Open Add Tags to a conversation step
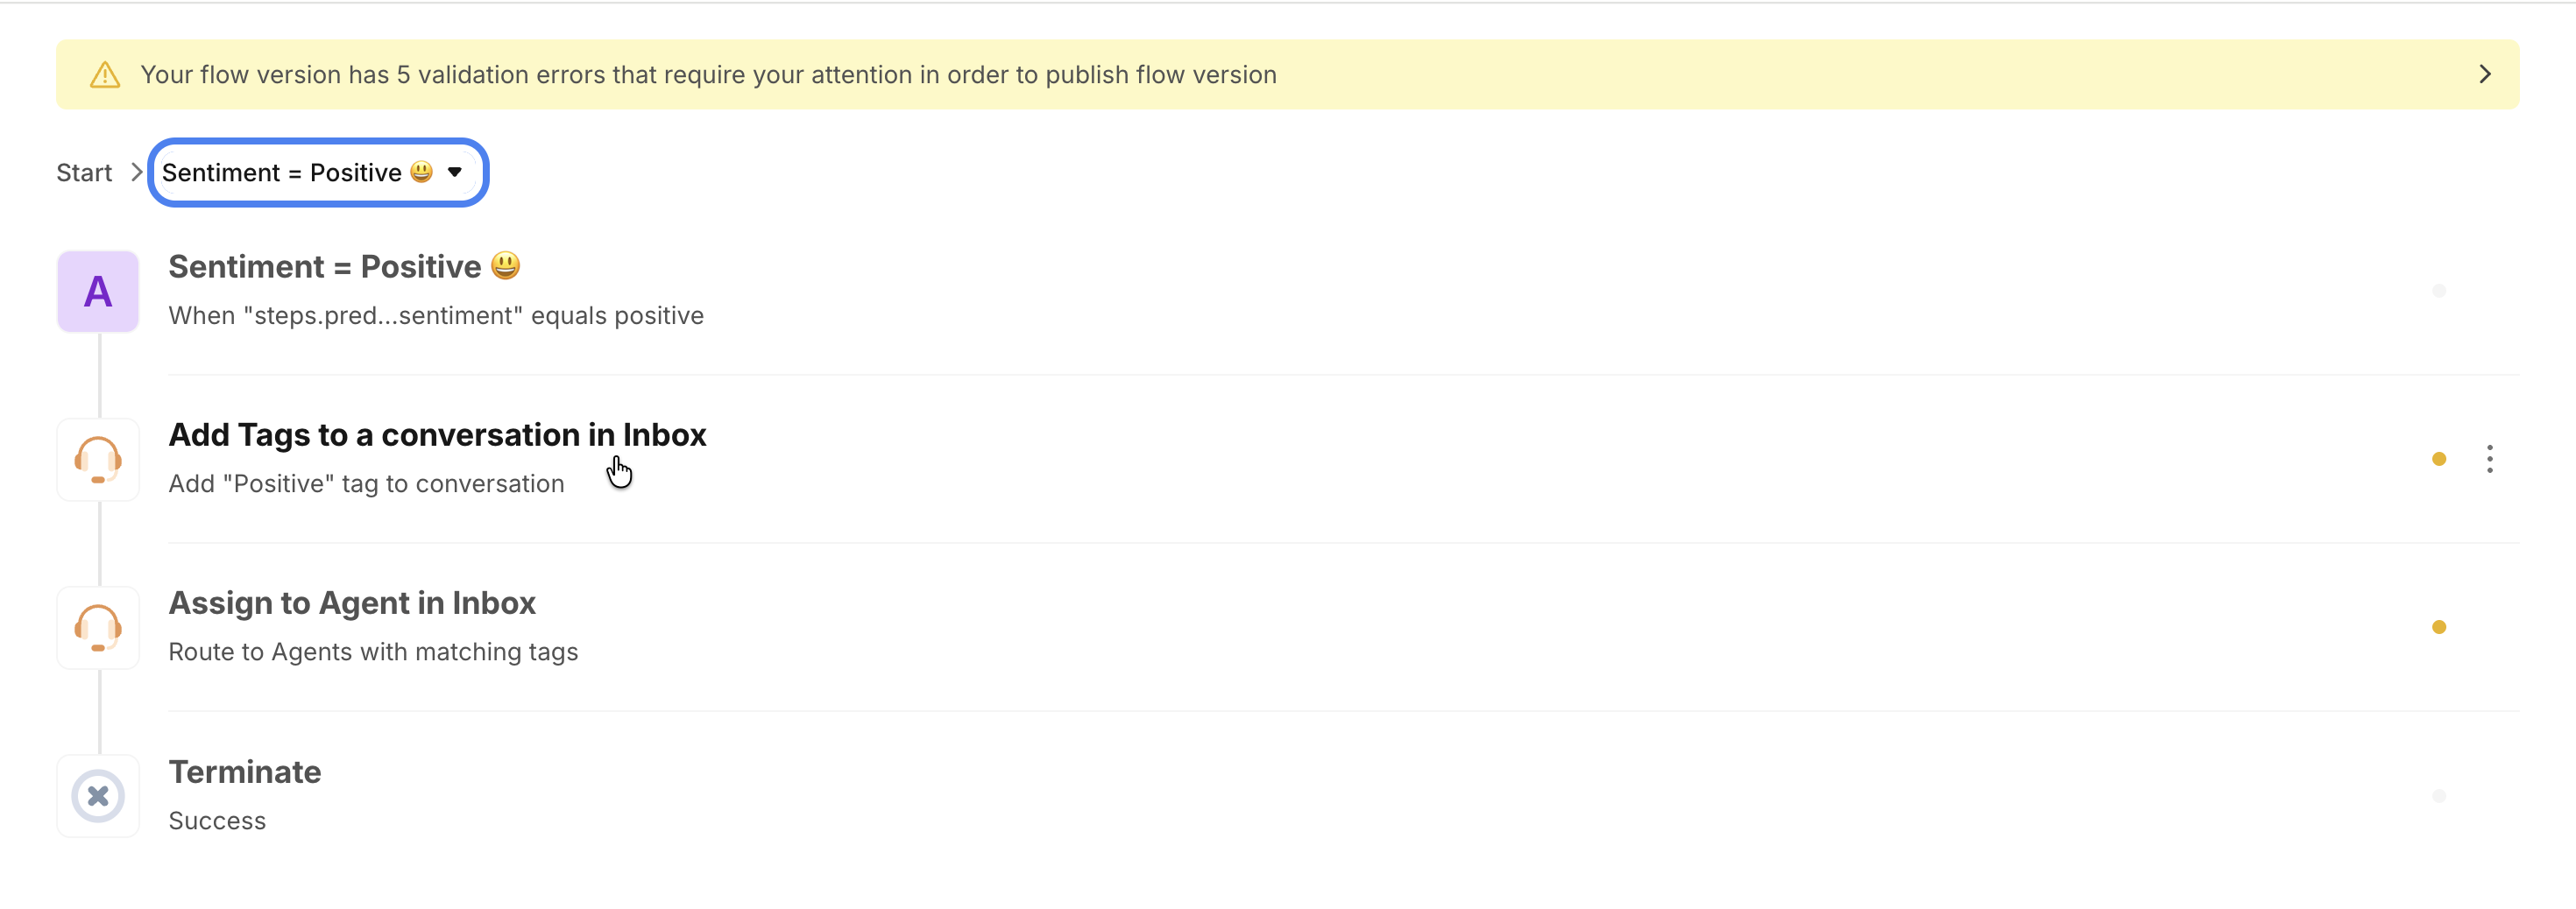The width and height of the screenshot is (2576, 909). click(x=437, y=435)
